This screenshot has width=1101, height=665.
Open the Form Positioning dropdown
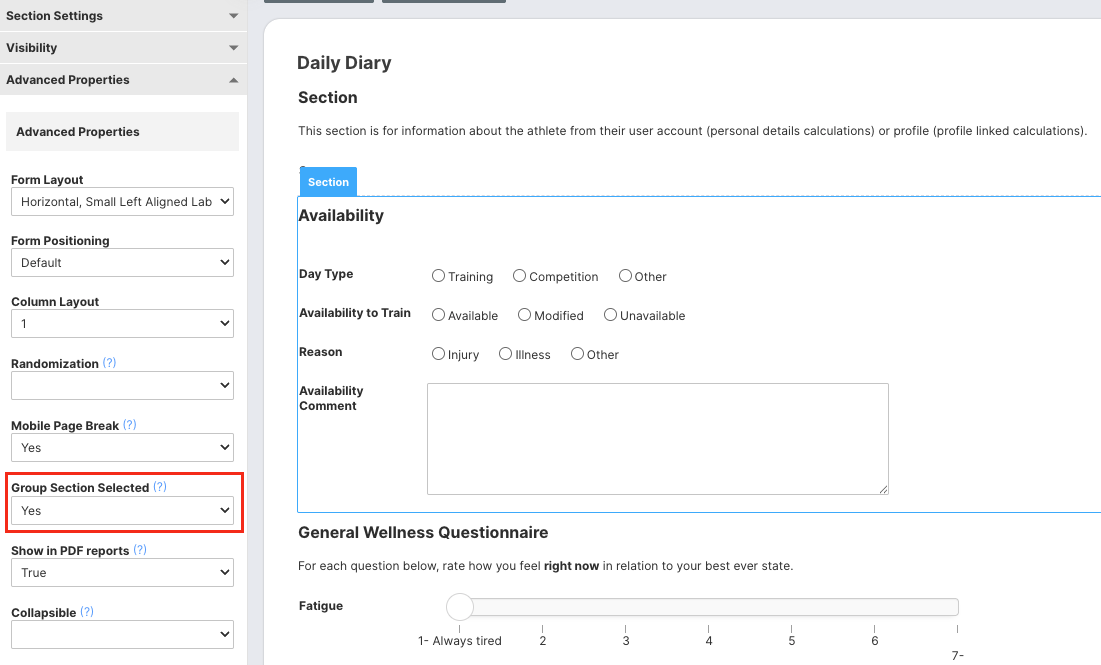(x=122, y=263)
